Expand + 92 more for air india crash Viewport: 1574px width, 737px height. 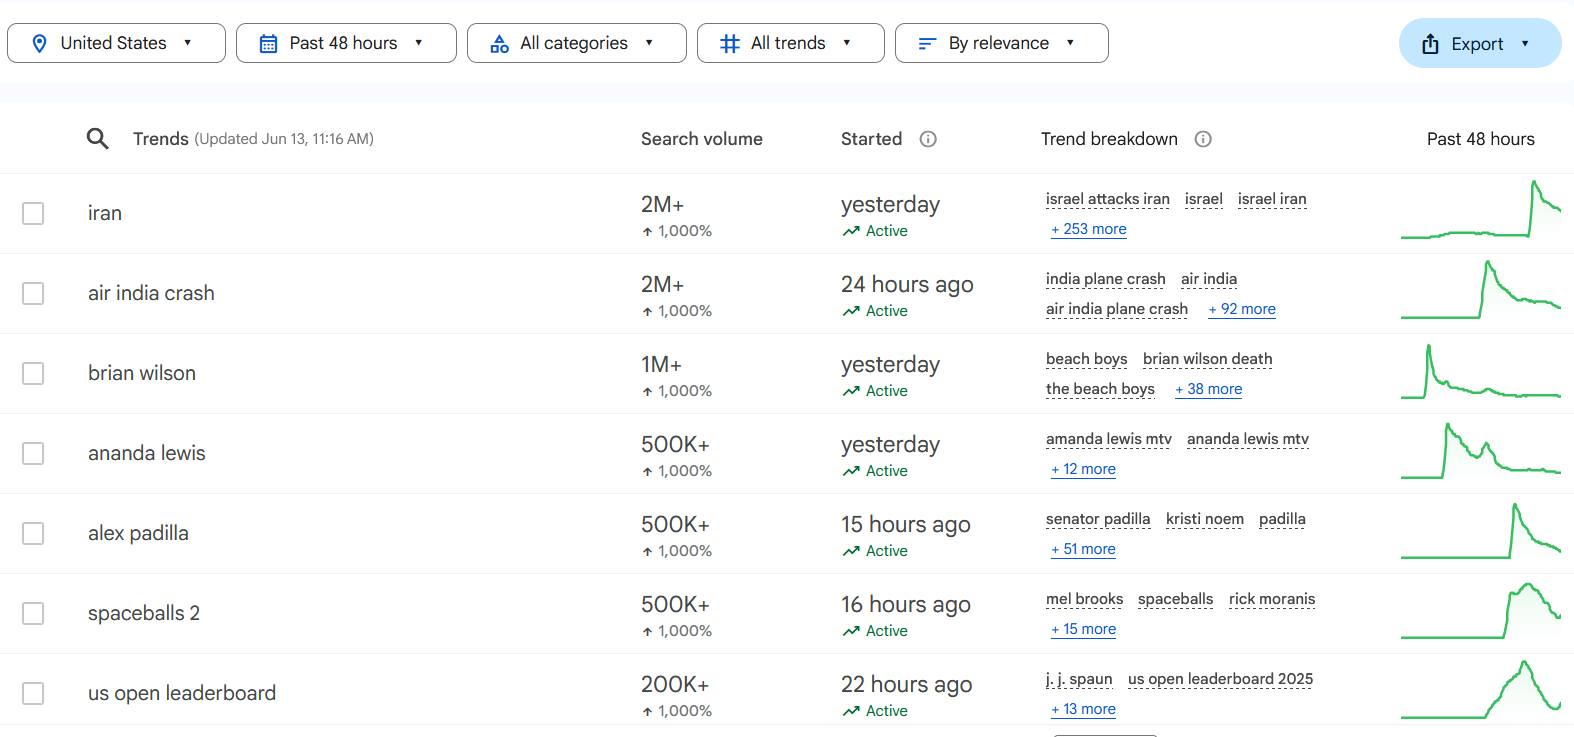point(1242,309)
